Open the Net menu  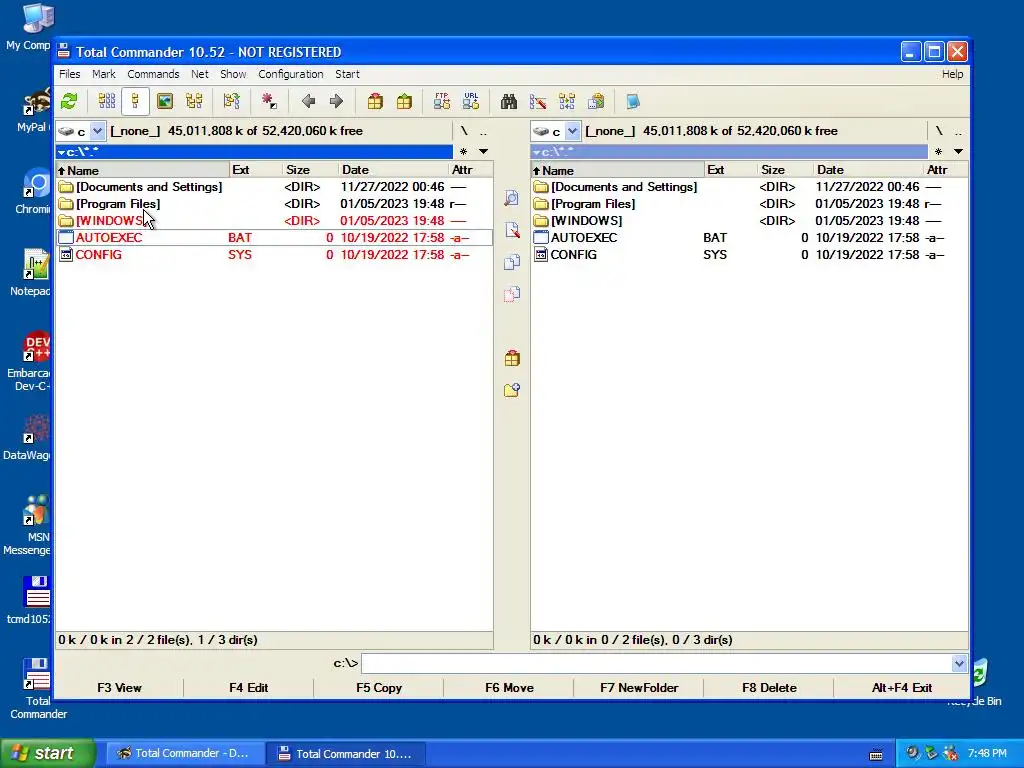[199, 74]
